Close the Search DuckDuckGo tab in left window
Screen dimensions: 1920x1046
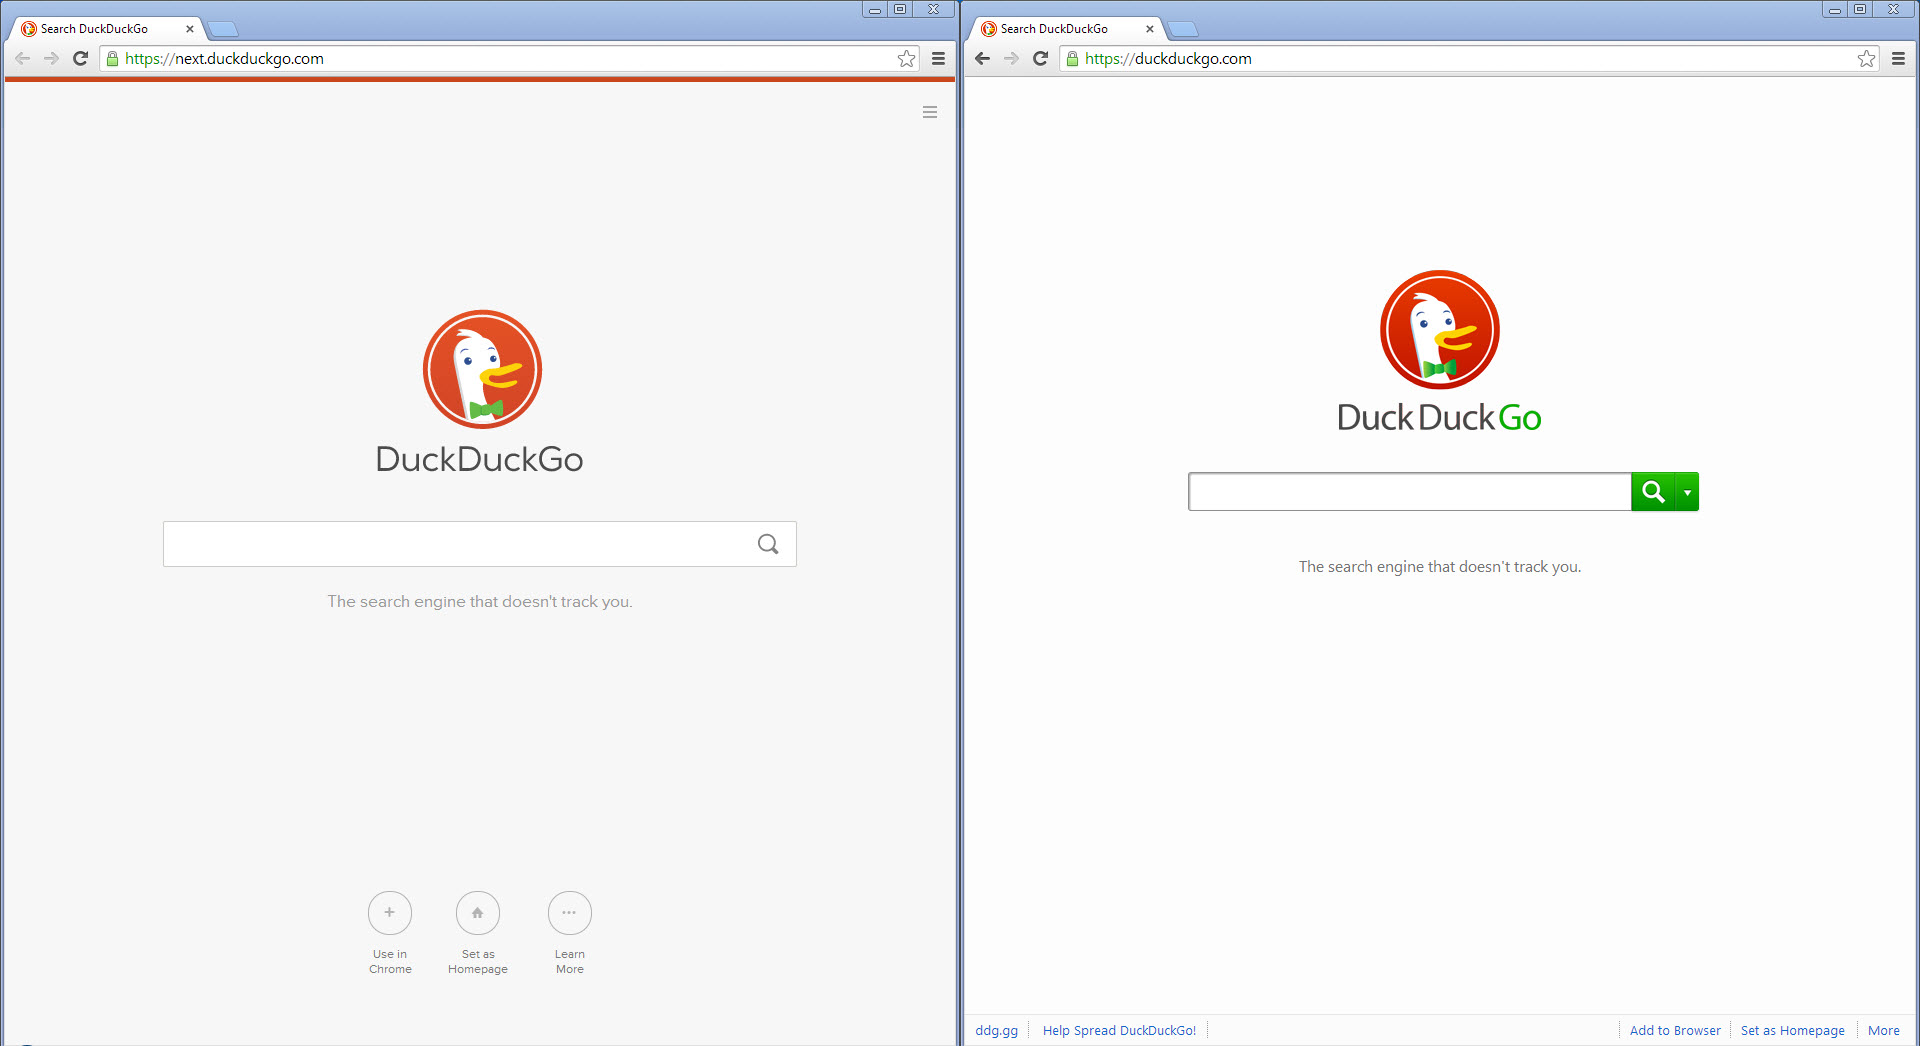190,29
